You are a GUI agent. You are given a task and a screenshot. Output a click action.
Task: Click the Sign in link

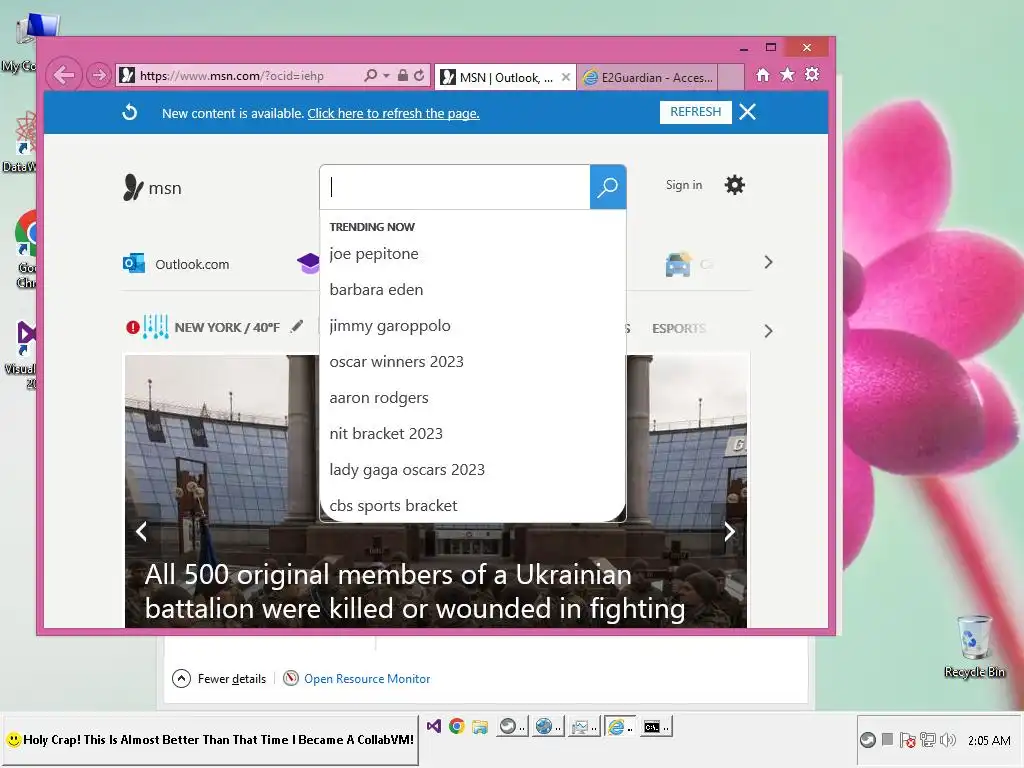click(x=684, y=185)
